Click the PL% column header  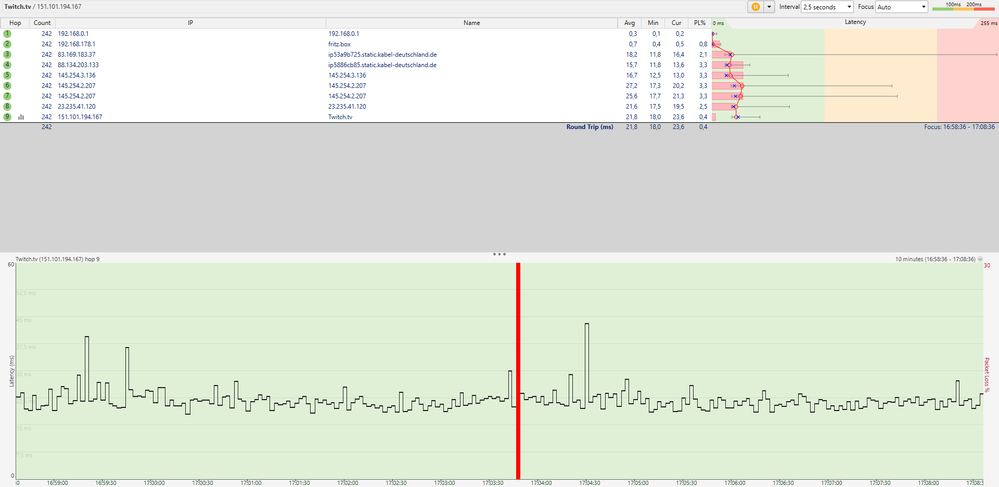pos(699,23)
